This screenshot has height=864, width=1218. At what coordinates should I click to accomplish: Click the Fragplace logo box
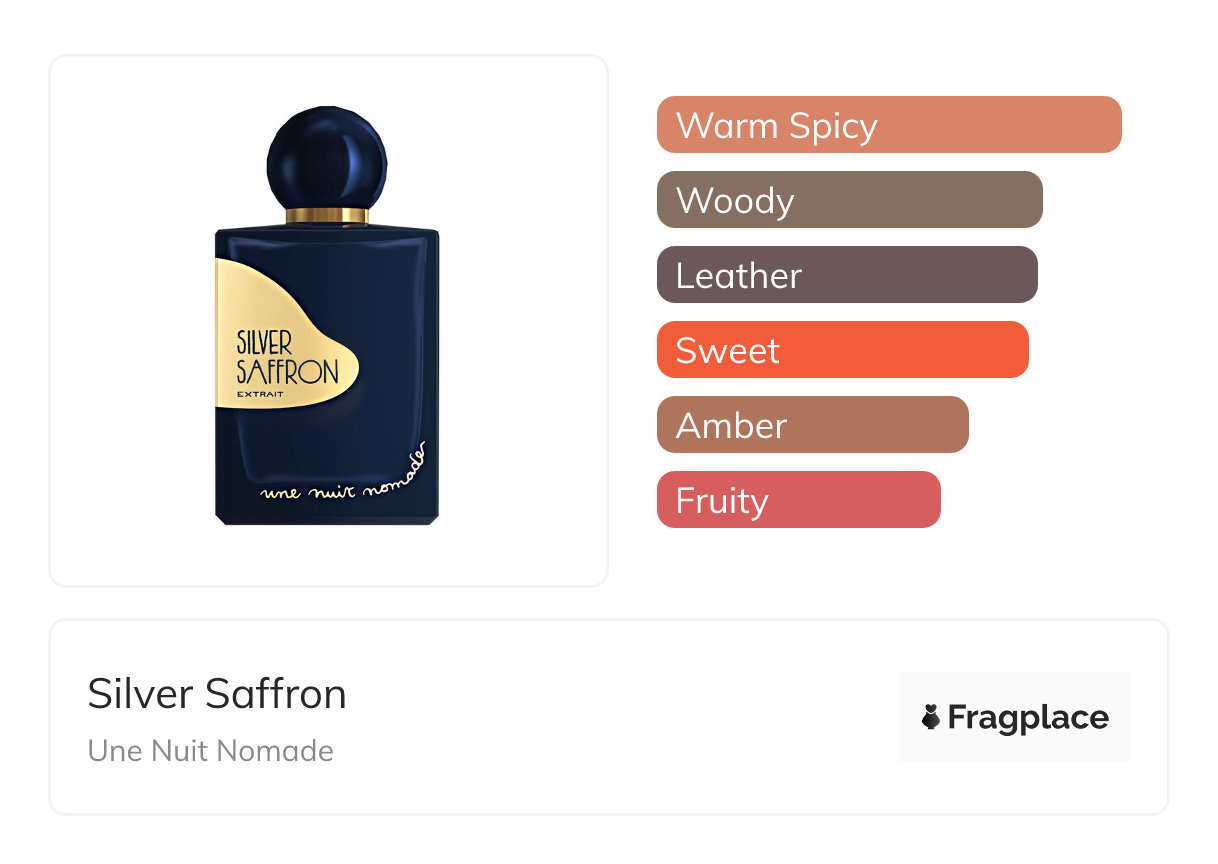pos(1015,717)
